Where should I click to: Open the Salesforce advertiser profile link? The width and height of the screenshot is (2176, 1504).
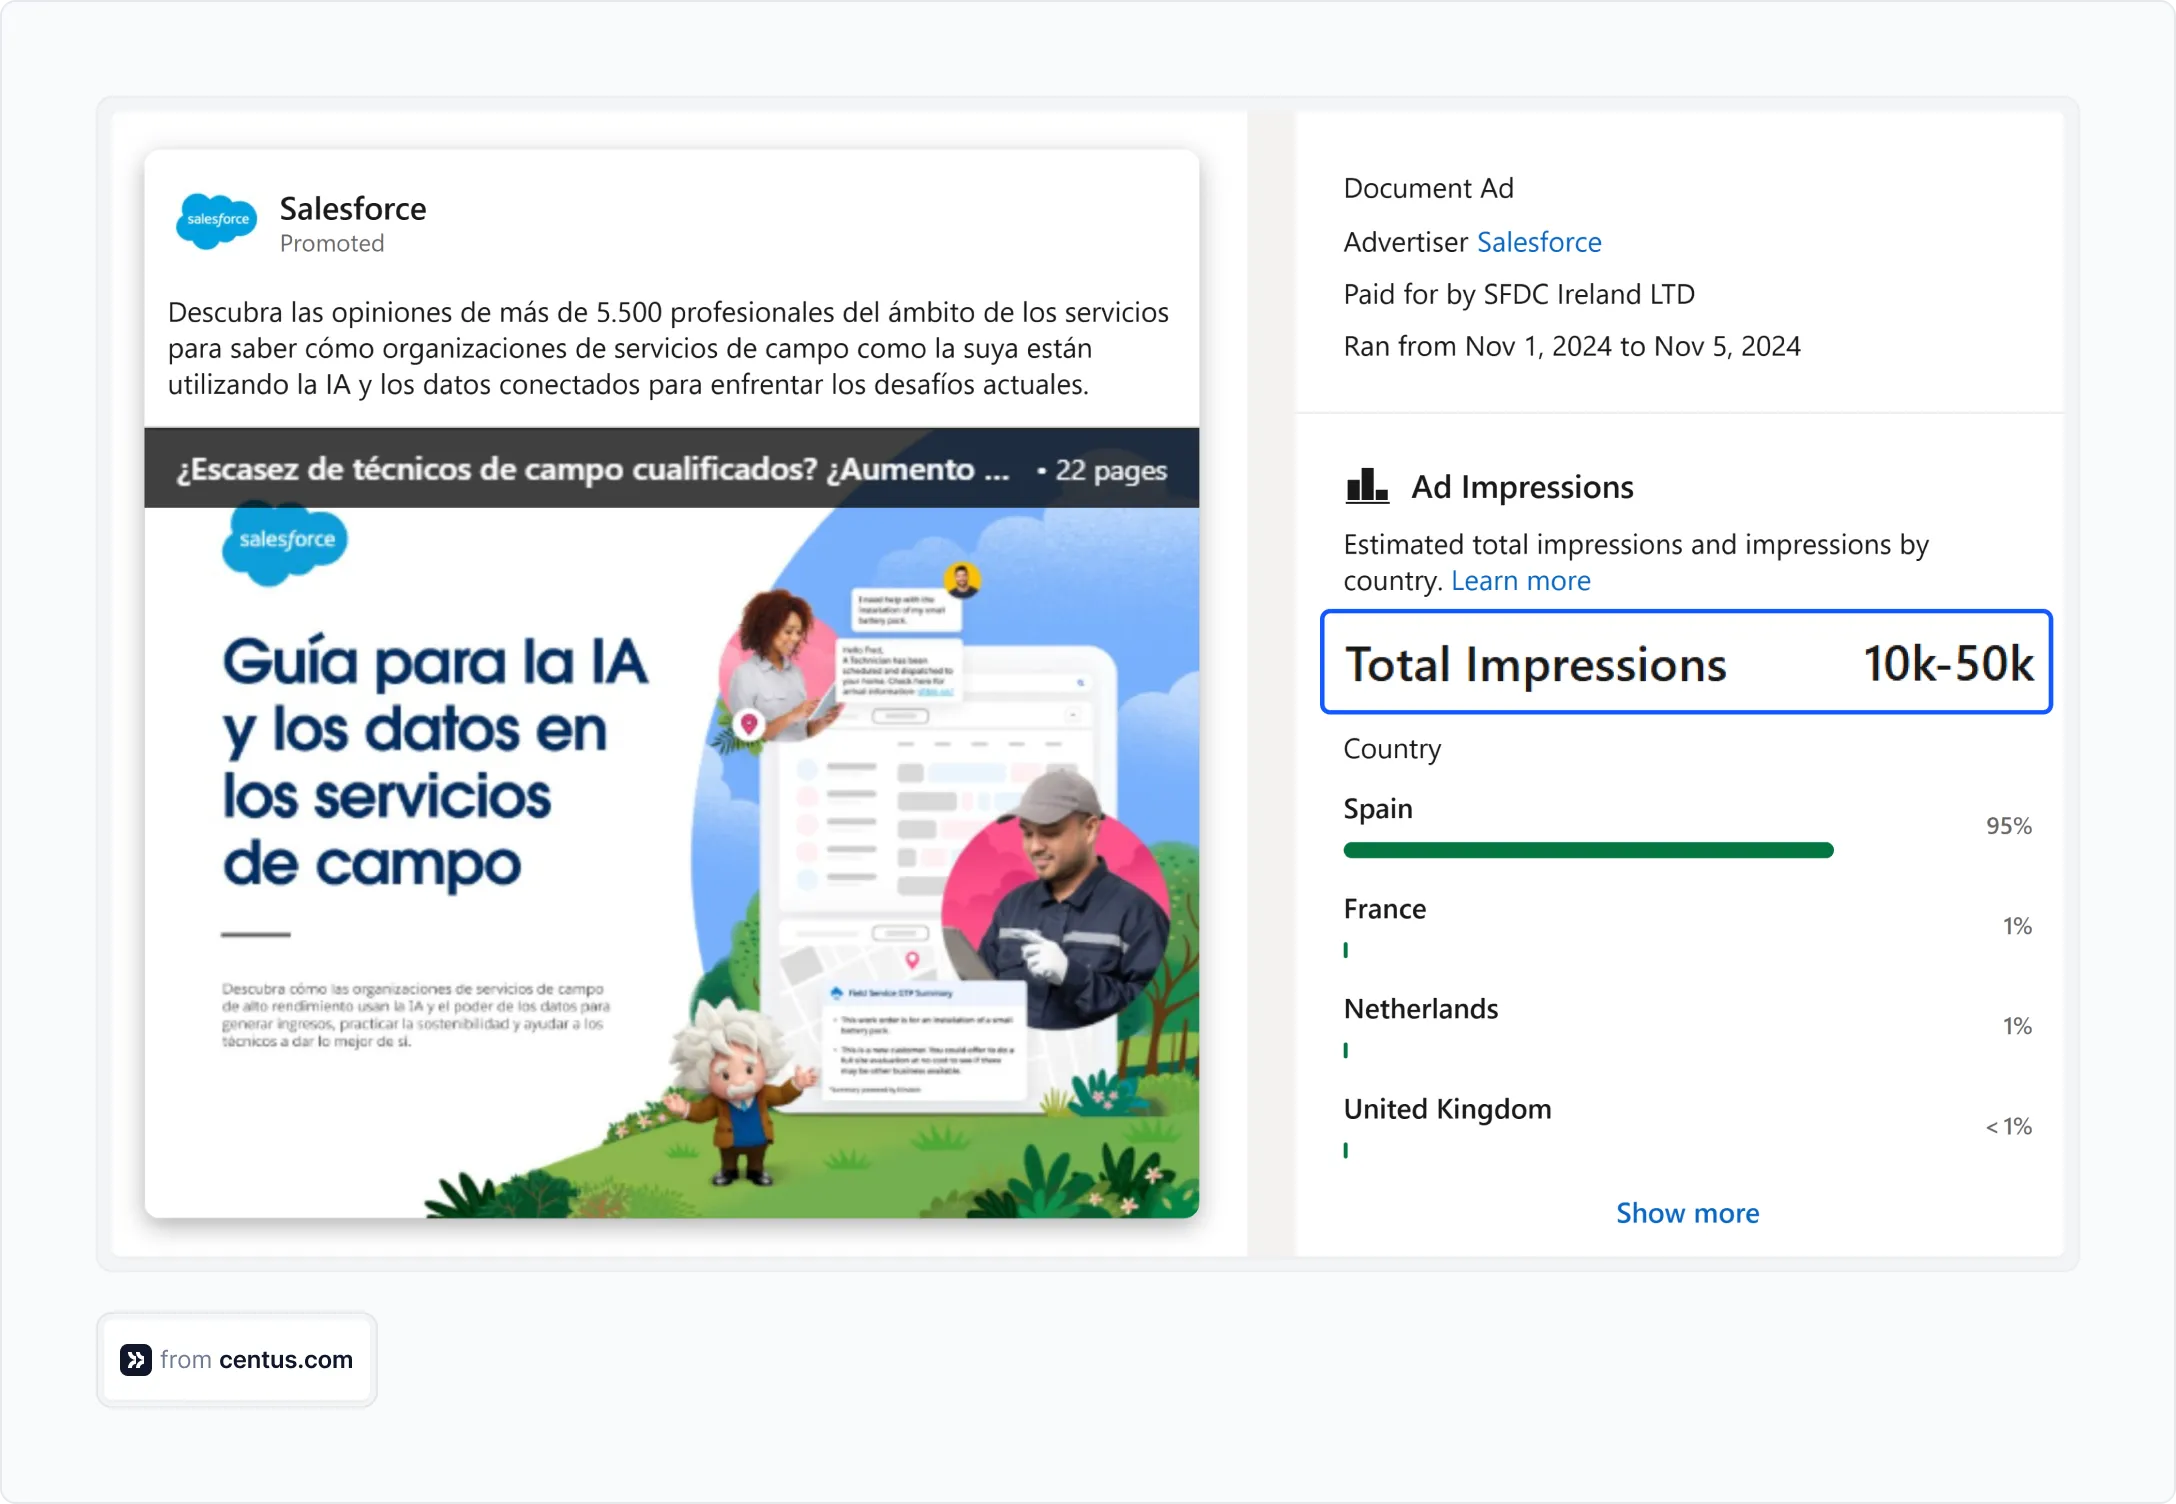1538,242
